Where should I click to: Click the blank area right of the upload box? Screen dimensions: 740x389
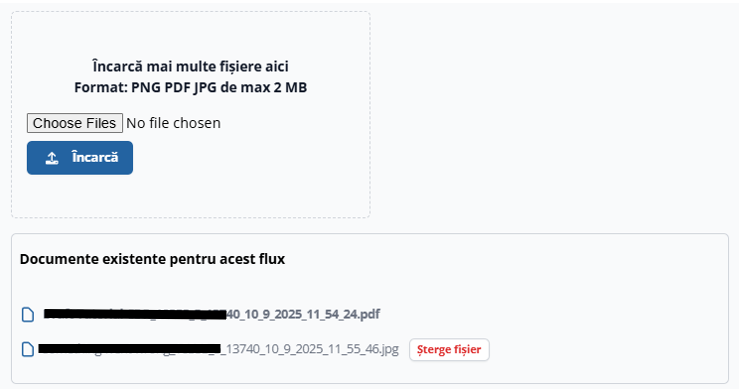click(552, 113)
